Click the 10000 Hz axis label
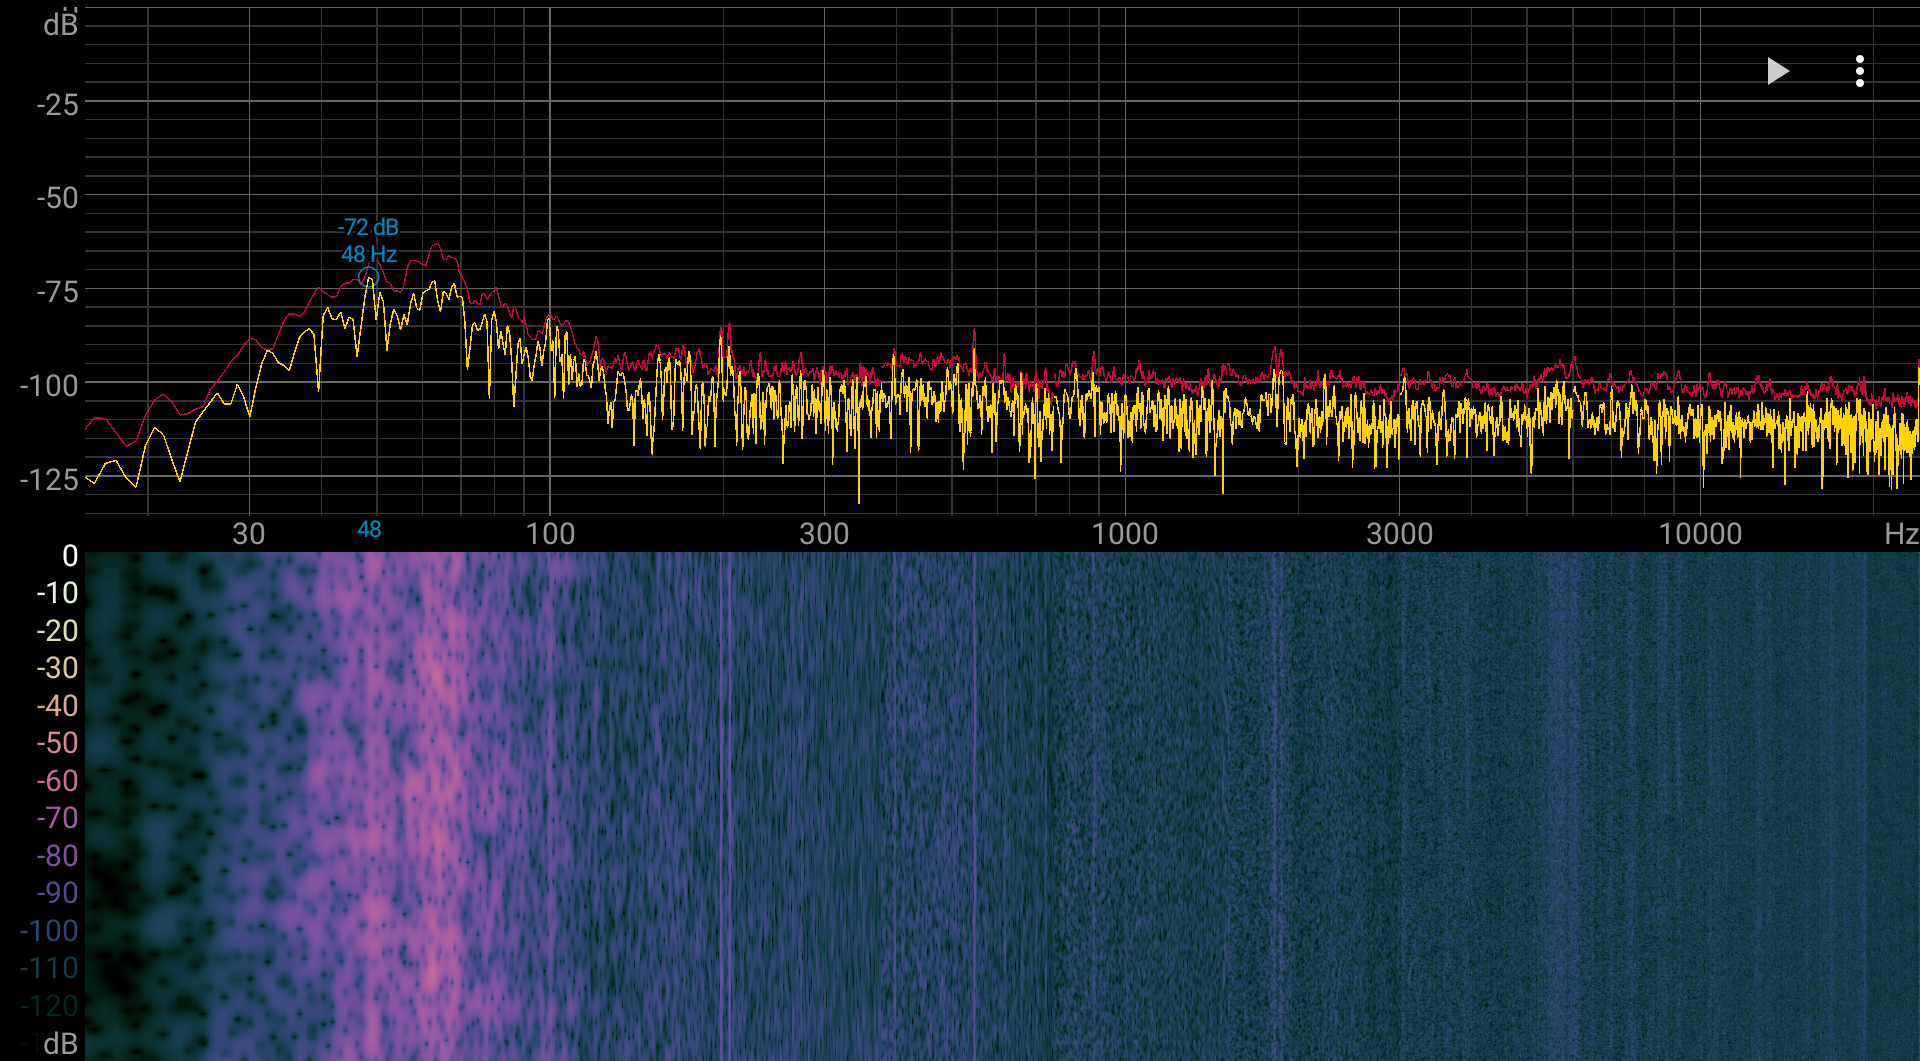The width and height of the screenshot is (1920, 1061). click(1700, 533)
